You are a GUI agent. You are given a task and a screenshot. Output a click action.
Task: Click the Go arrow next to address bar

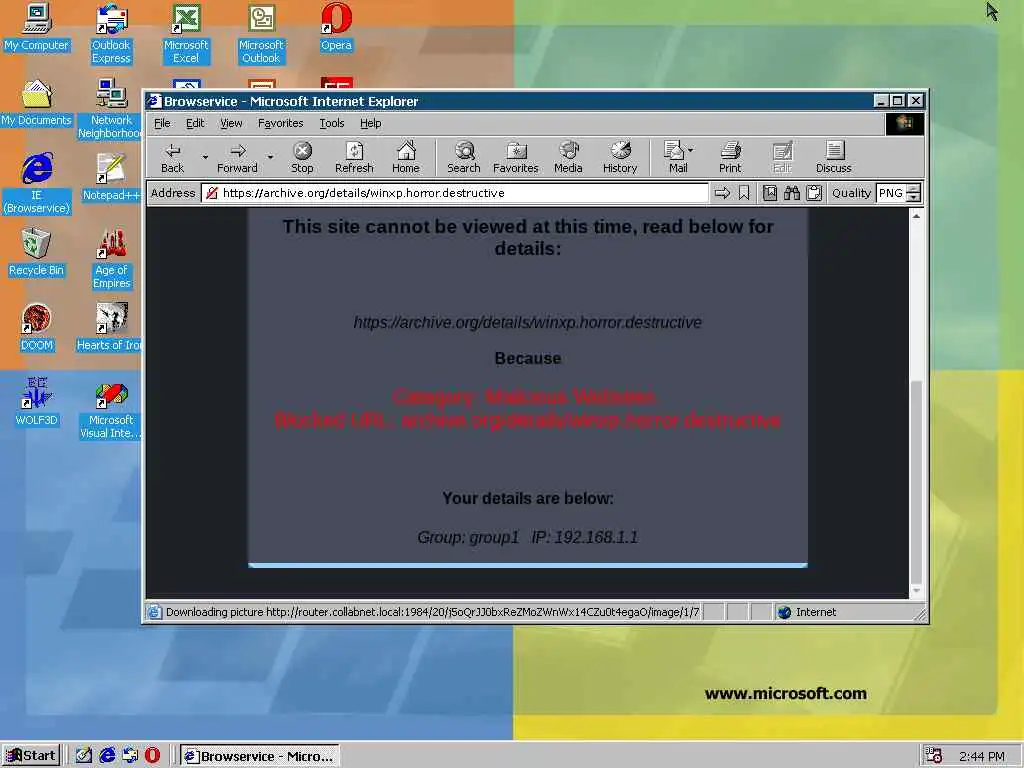point(722,193)
